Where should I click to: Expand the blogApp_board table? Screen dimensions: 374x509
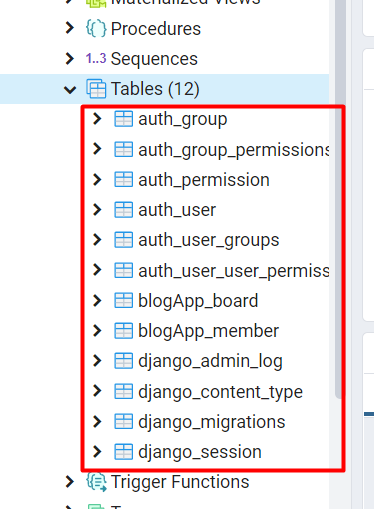(97, 300)
